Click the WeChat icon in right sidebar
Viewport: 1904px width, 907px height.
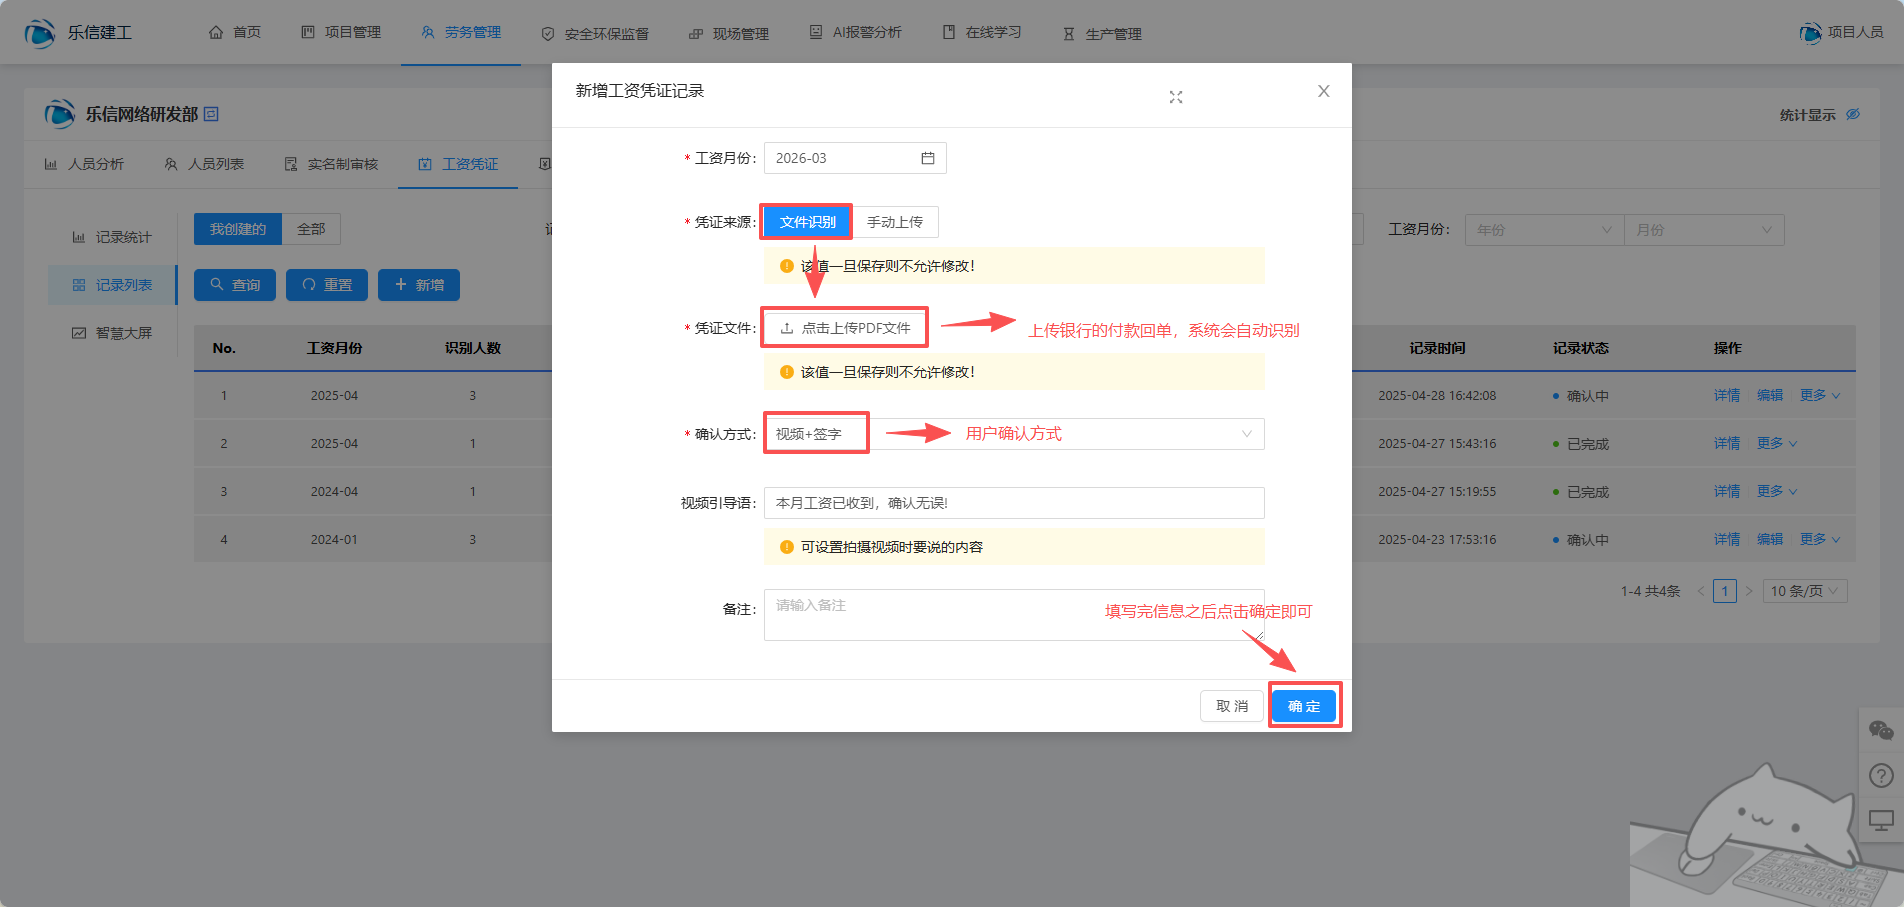(1880, 731)
